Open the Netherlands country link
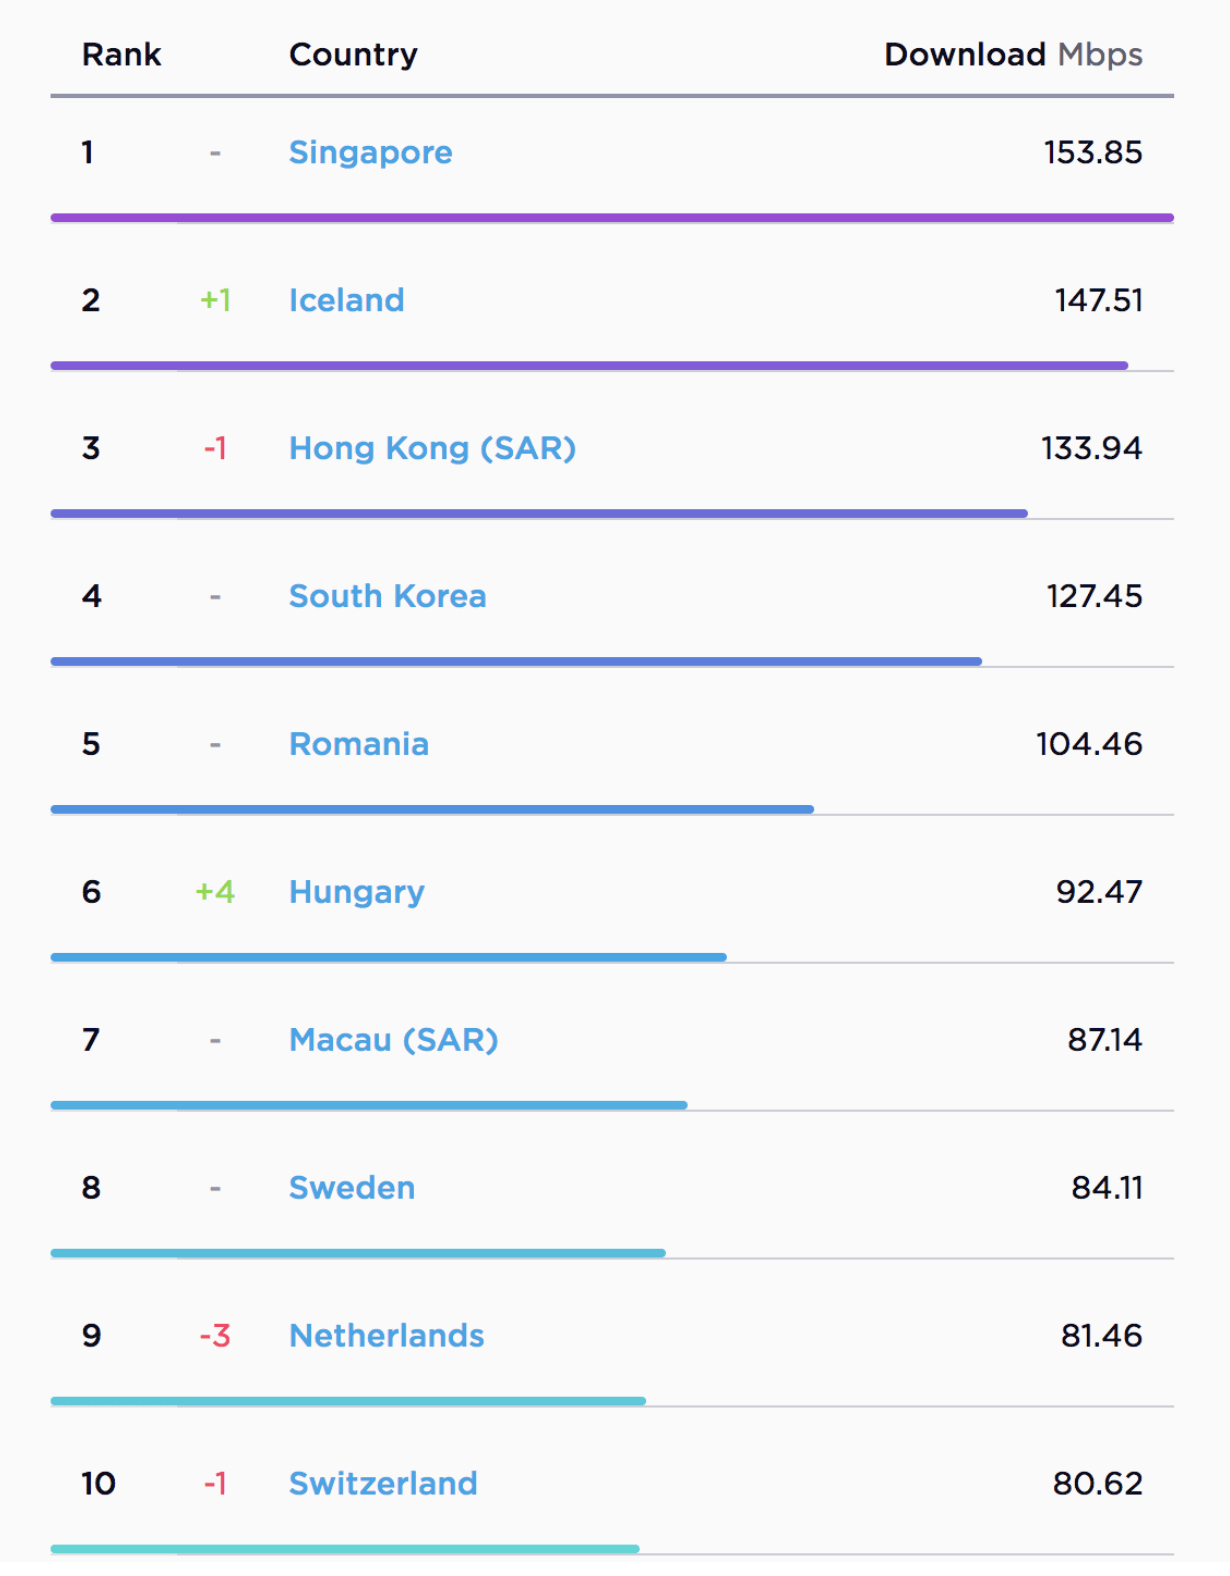The width and height of the screenshot is (1230, 1576). pos(386,1336)
